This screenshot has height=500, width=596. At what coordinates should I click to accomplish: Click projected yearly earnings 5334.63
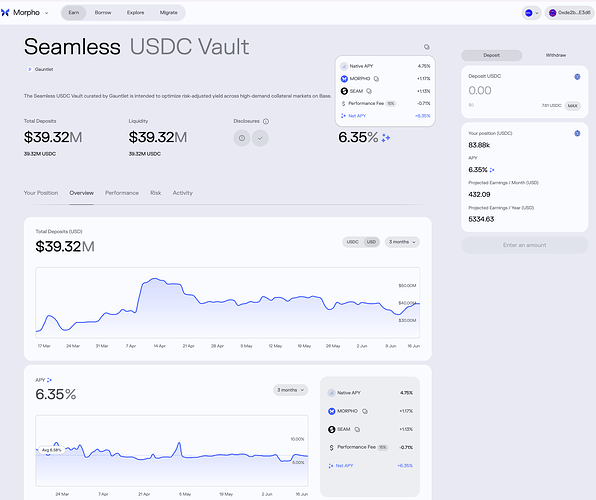pyautogui.click(x=481, y=219)
